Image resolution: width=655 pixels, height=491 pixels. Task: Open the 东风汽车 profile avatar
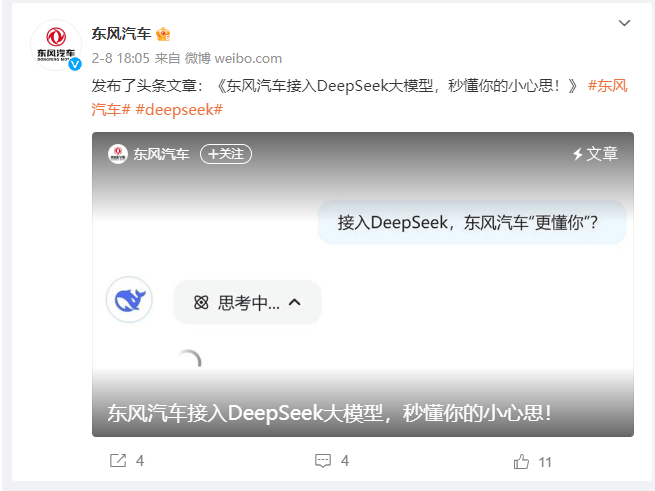tap(56, 46)
